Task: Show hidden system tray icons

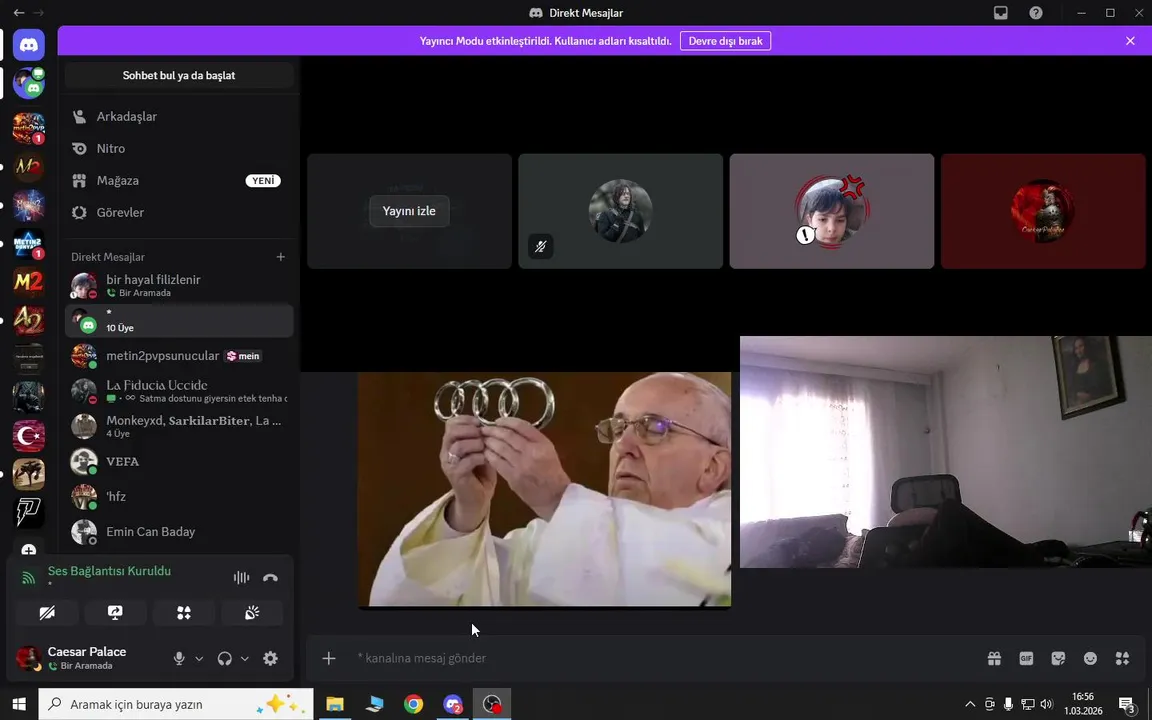Action: [x=970, y=705]
